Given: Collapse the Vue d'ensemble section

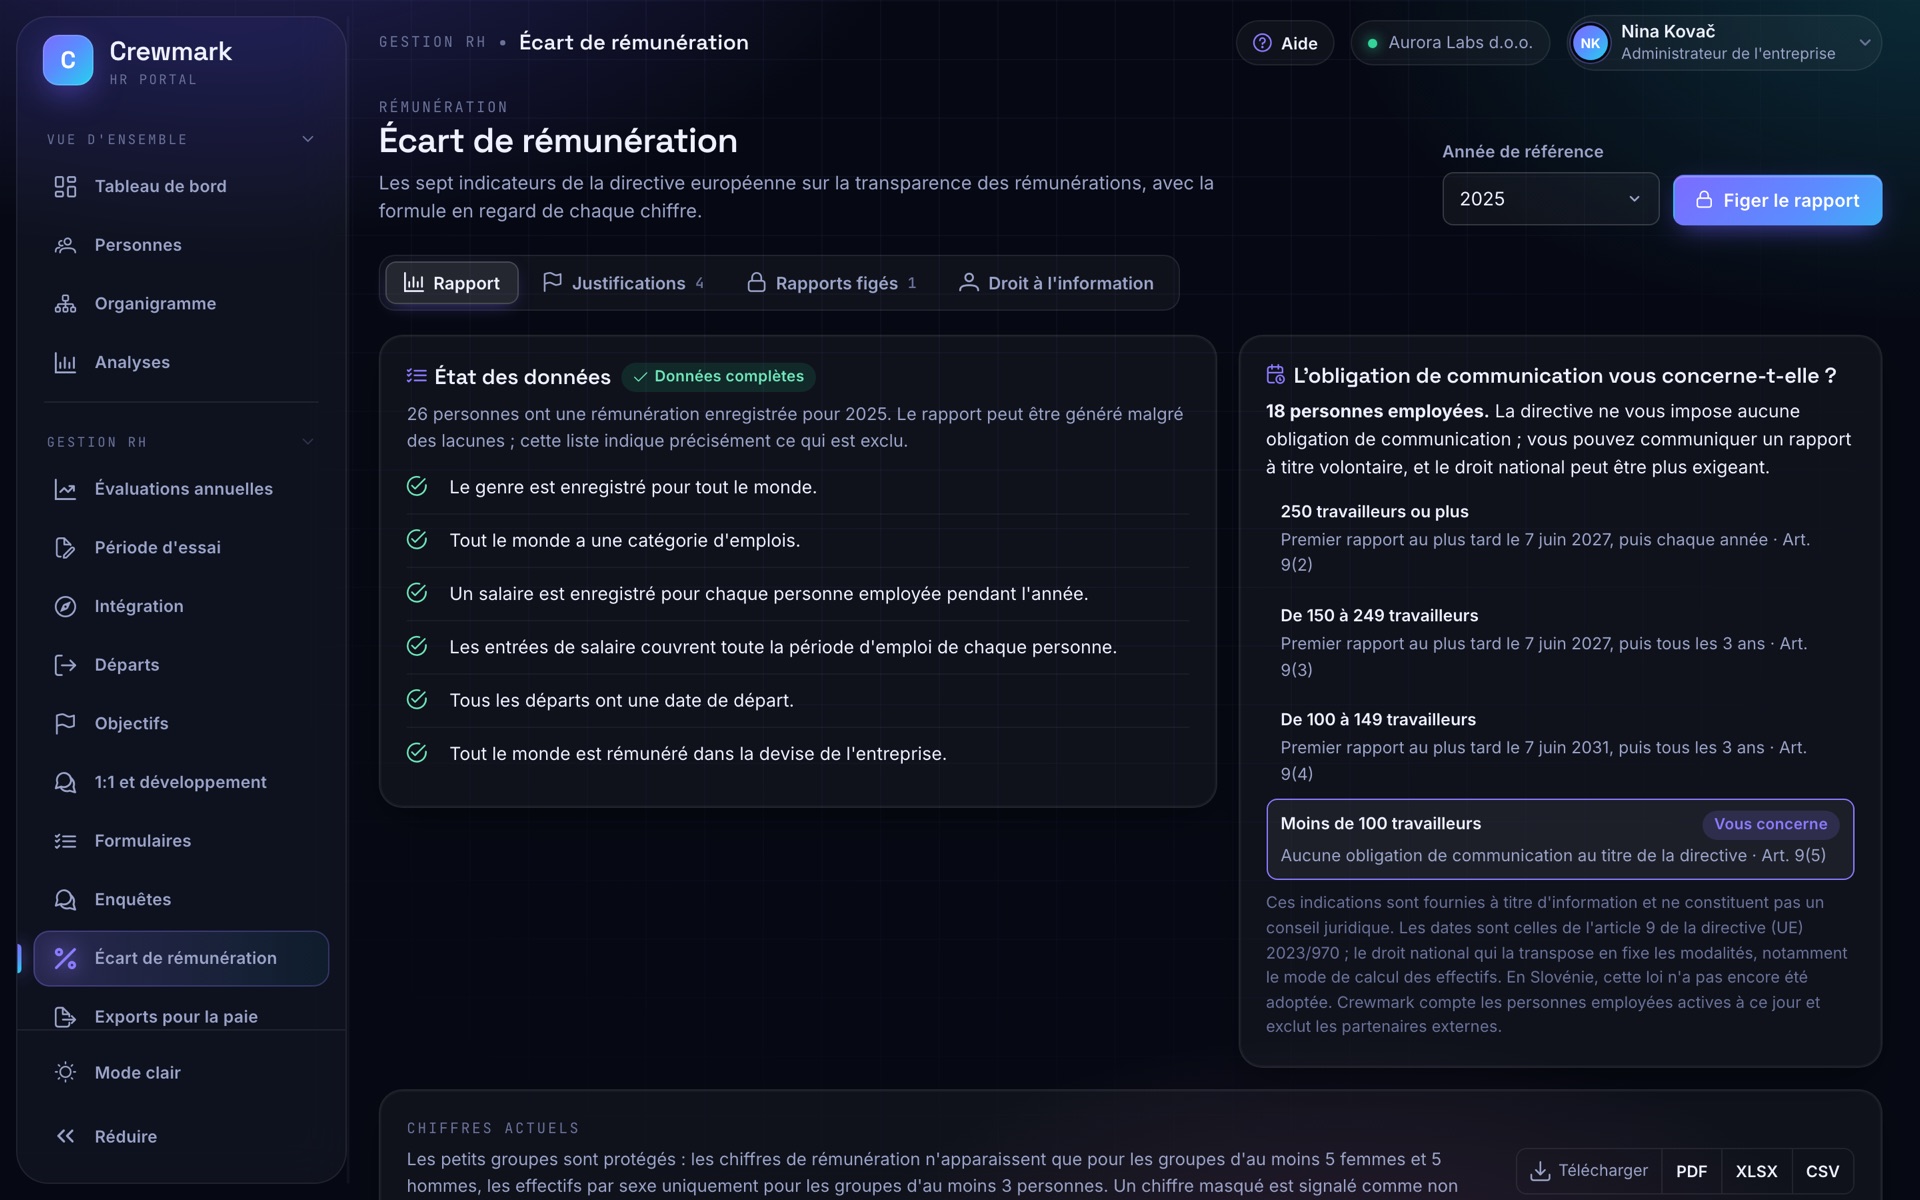Looking at the screenshot, I should (x=308, y=139).
